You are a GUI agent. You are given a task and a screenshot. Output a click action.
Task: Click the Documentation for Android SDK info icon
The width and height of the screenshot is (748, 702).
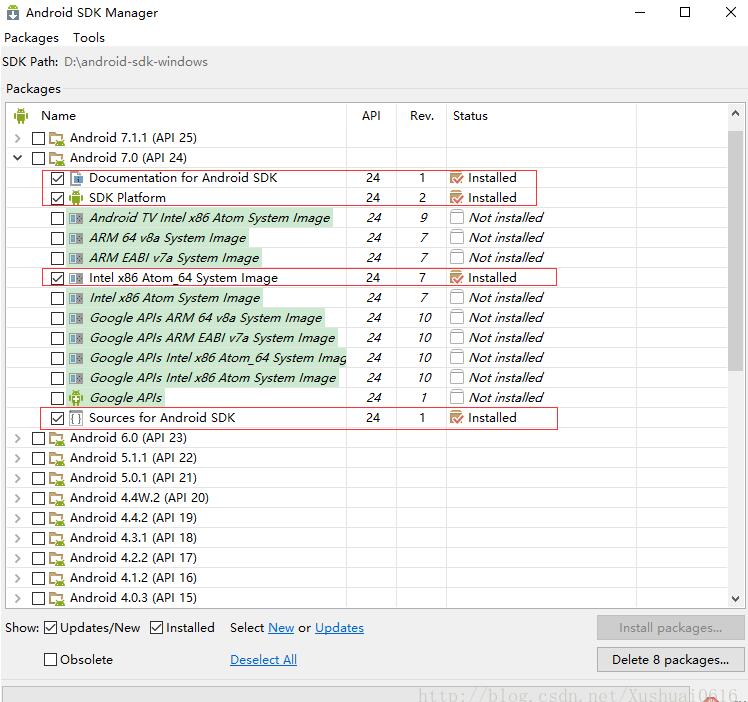76,178
